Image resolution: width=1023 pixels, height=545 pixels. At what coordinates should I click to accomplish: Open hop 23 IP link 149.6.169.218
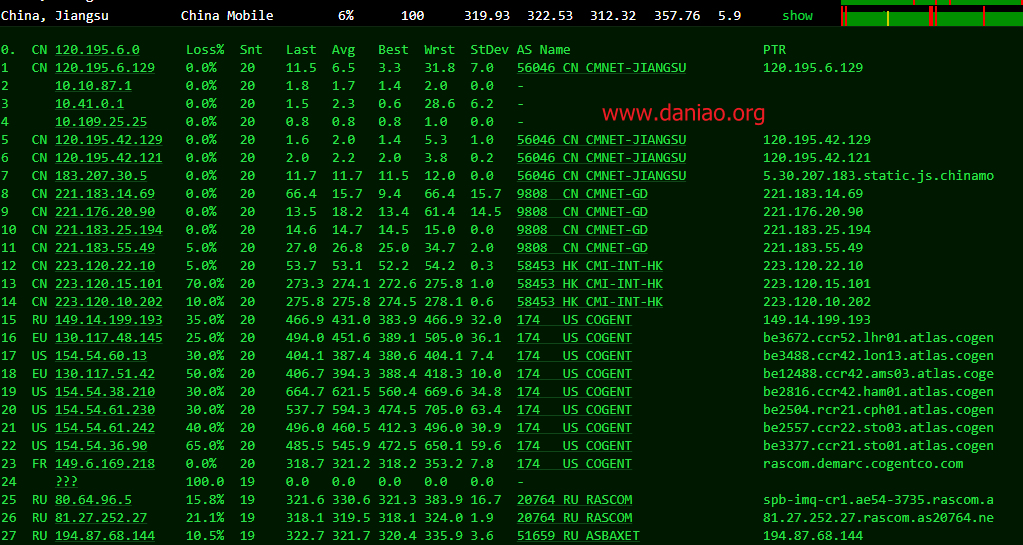(105, 464)
